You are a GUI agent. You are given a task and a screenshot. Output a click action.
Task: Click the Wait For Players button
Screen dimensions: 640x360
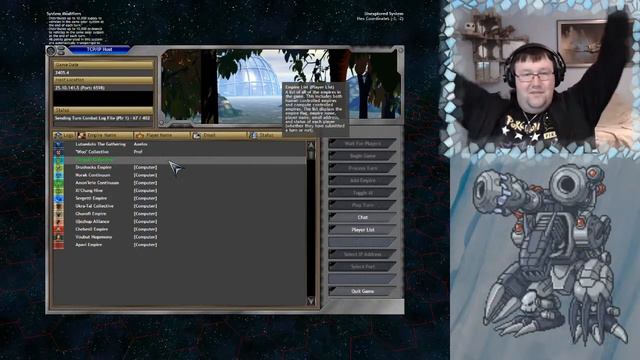pos(362,144)
